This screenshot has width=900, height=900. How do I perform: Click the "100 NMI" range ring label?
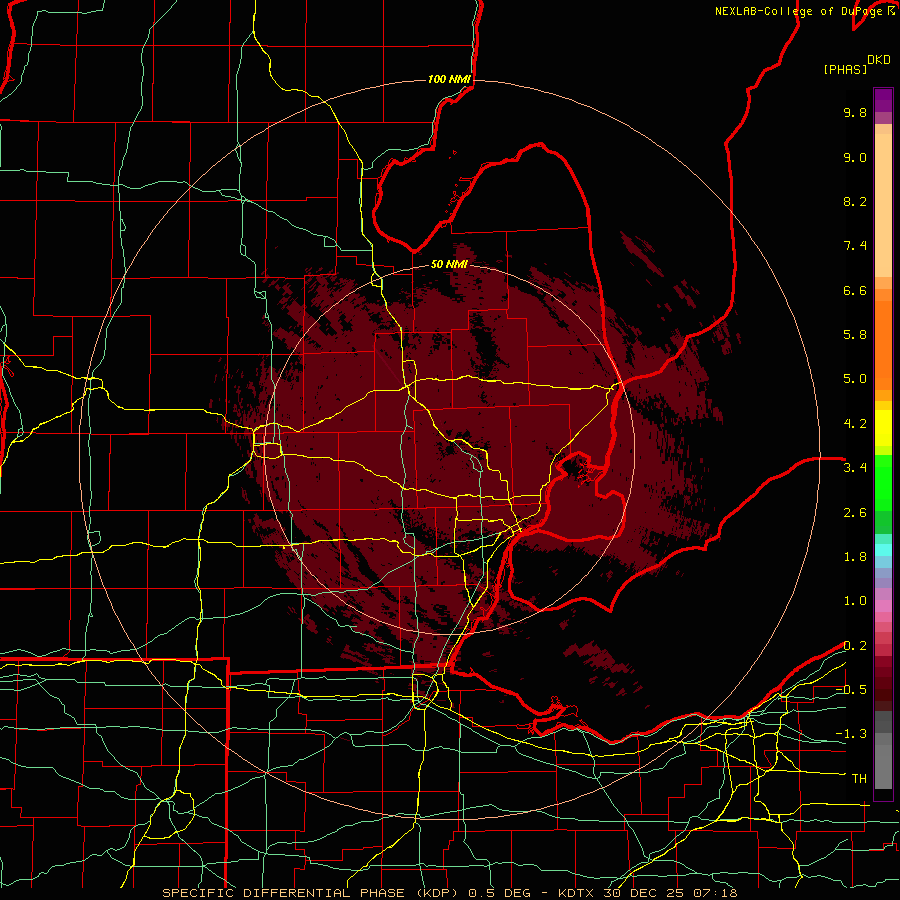coord(449,79)
